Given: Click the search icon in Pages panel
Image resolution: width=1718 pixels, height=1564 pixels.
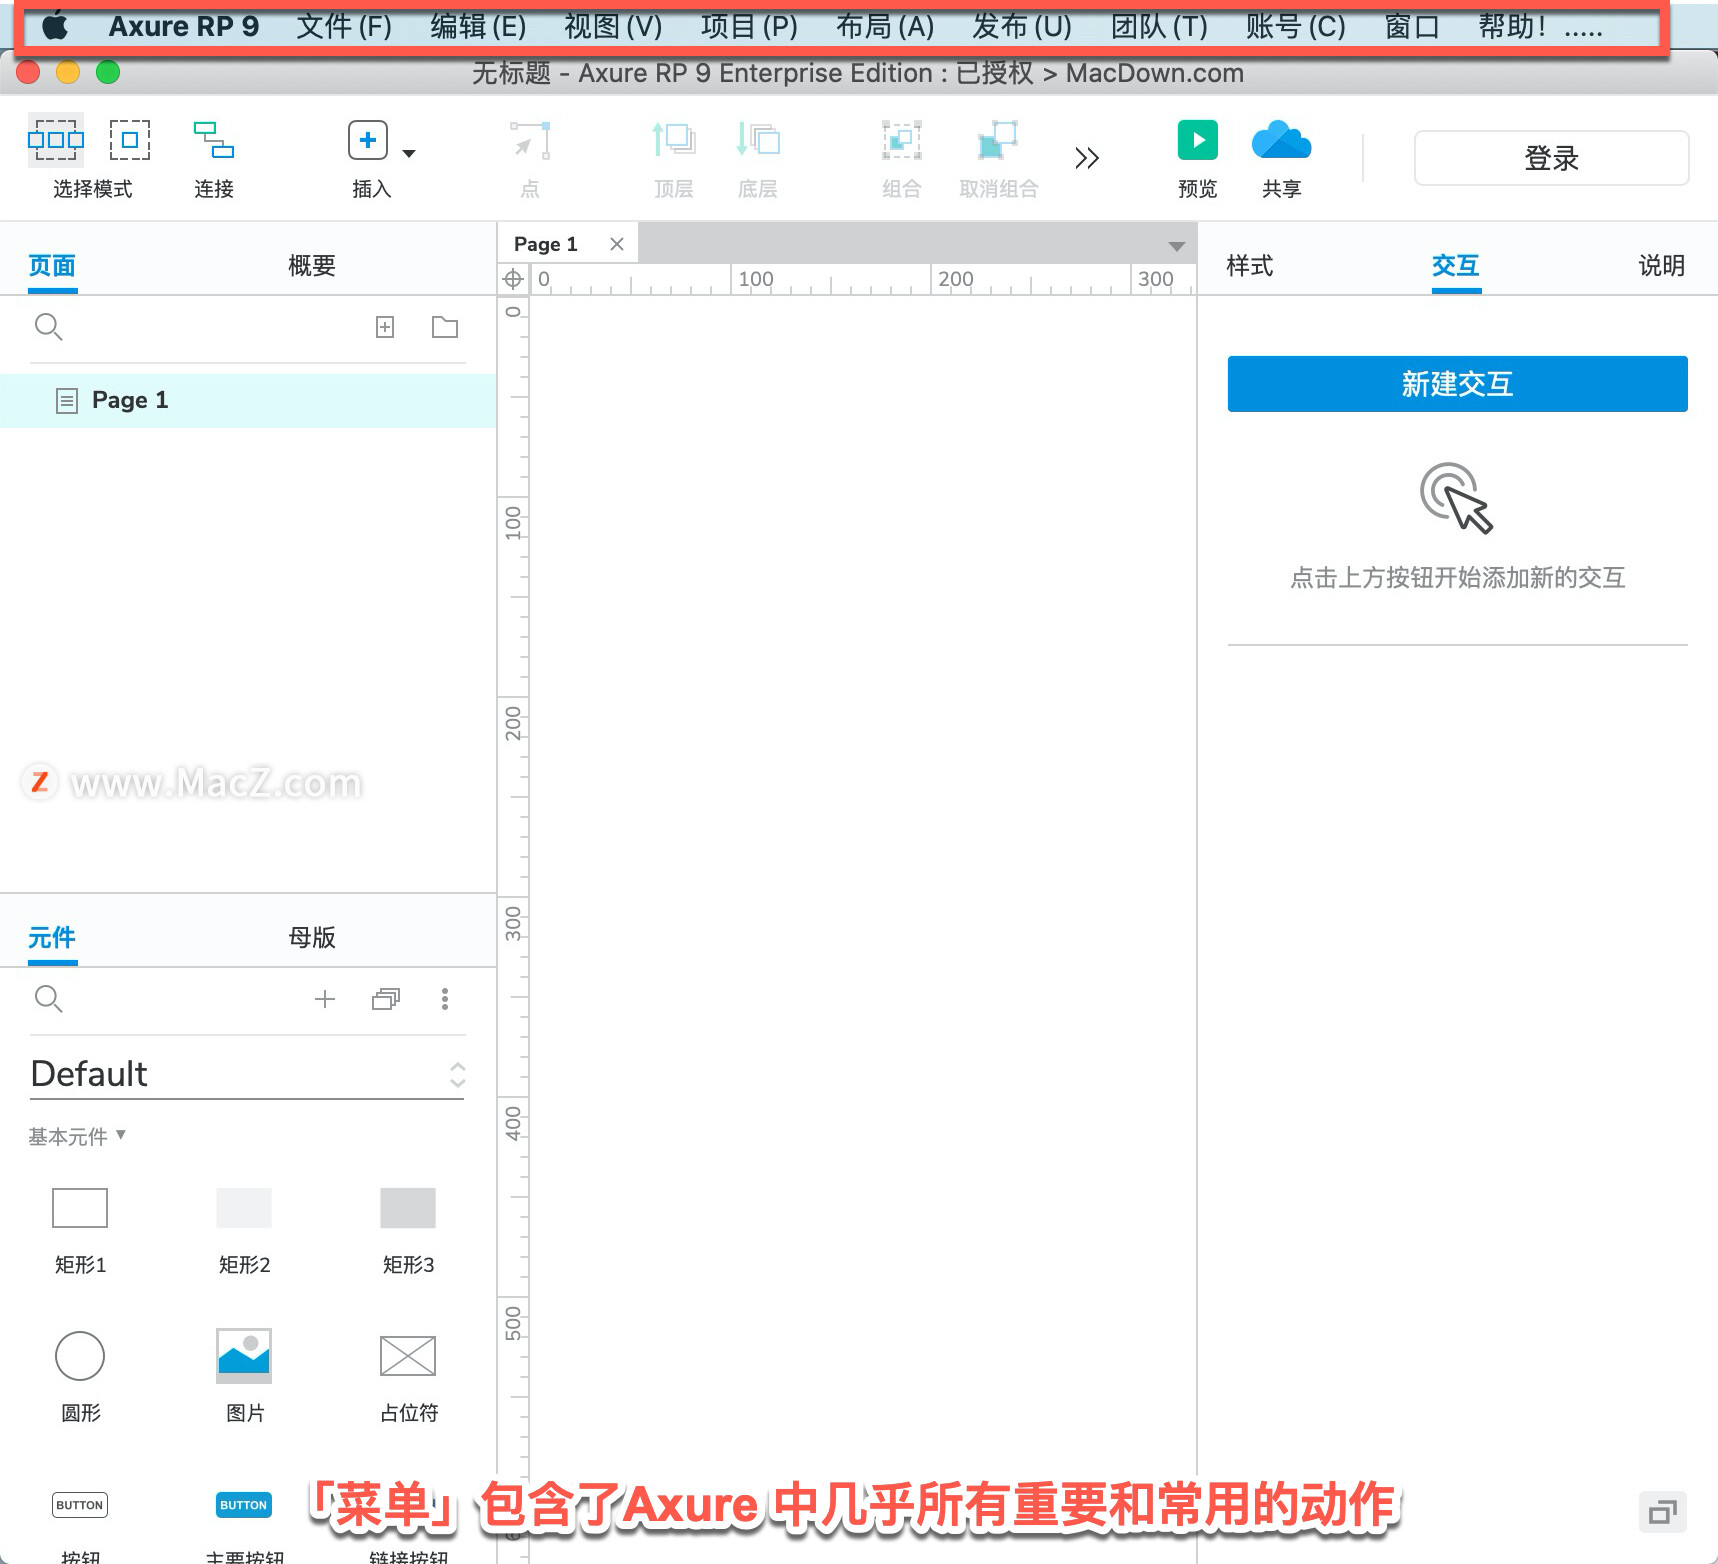Looking at the screenshot, I should pos(48,327).
